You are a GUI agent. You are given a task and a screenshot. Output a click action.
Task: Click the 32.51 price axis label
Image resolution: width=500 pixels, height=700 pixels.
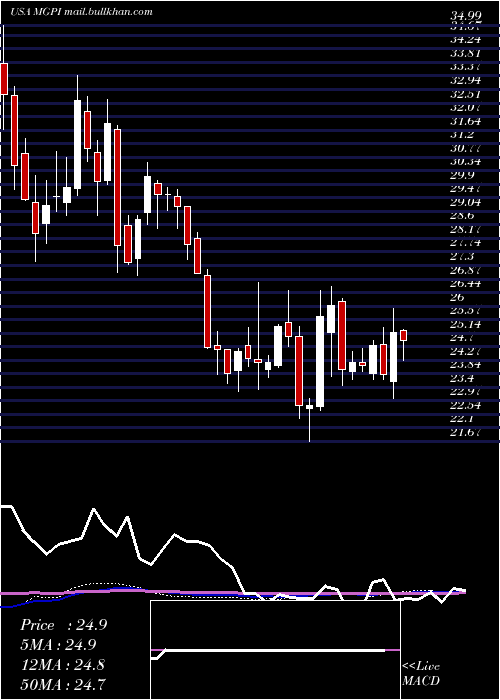(x=464, y=94)
